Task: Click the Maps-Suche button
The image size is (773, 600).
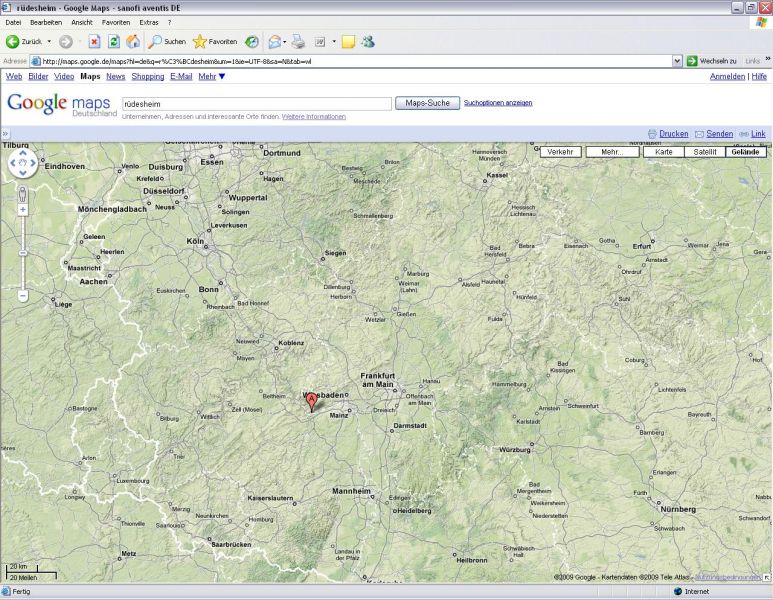Action: point(427,103)
